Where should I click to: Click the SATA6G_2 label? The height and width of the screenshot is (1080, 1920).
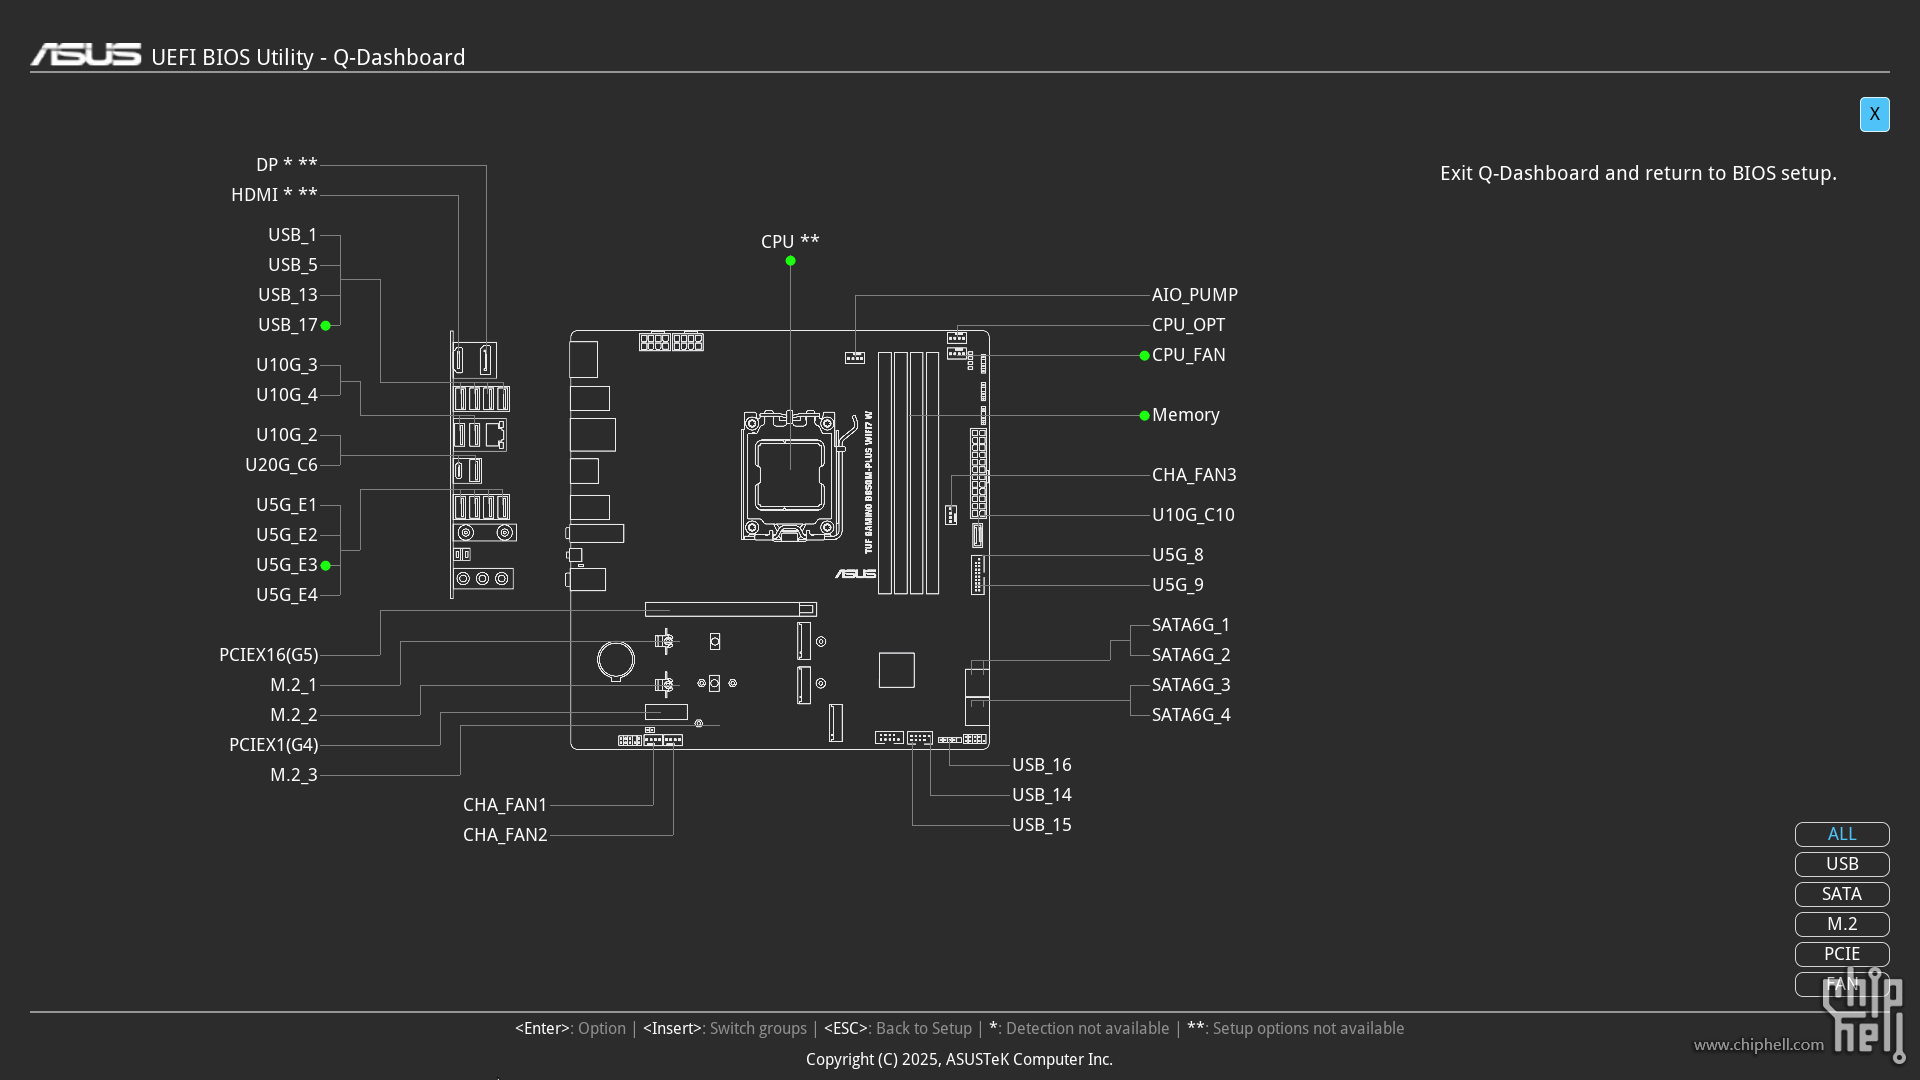1191,655
